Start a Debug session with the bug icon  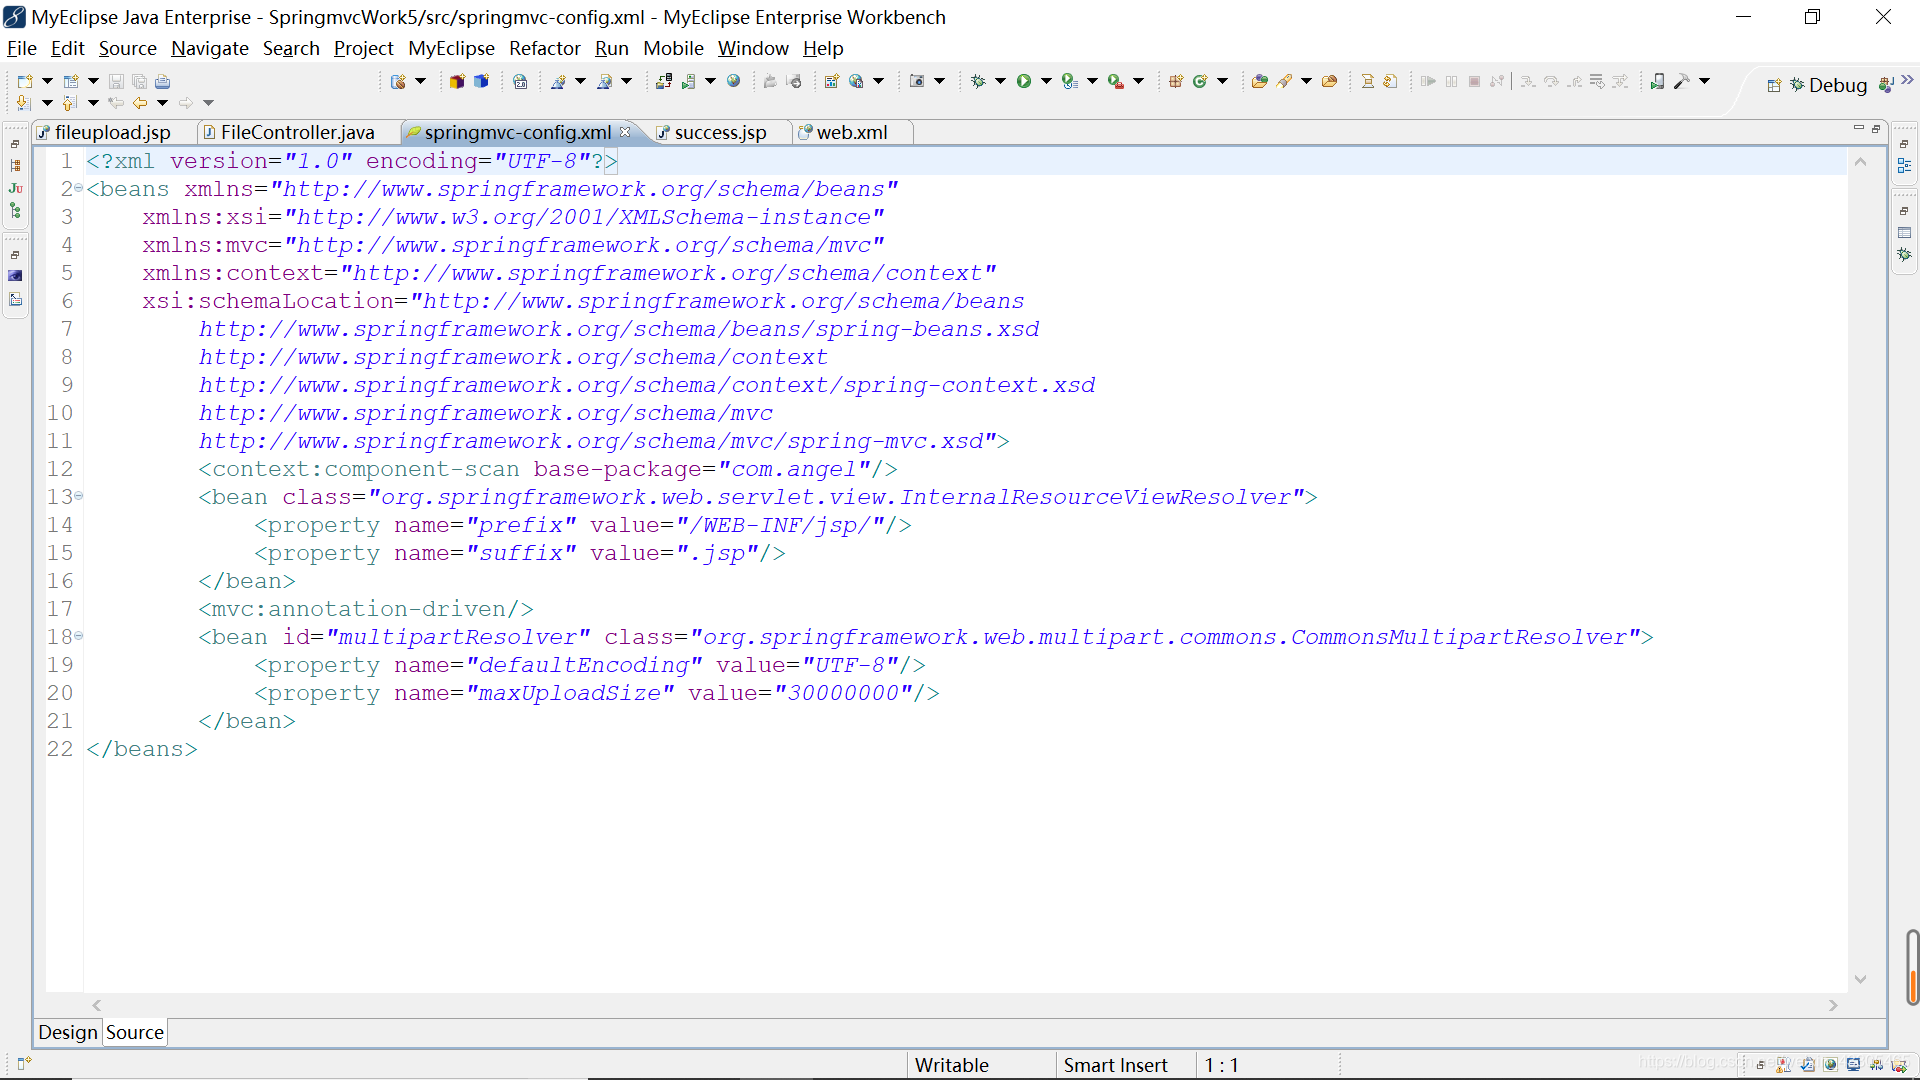coord(978,81)
